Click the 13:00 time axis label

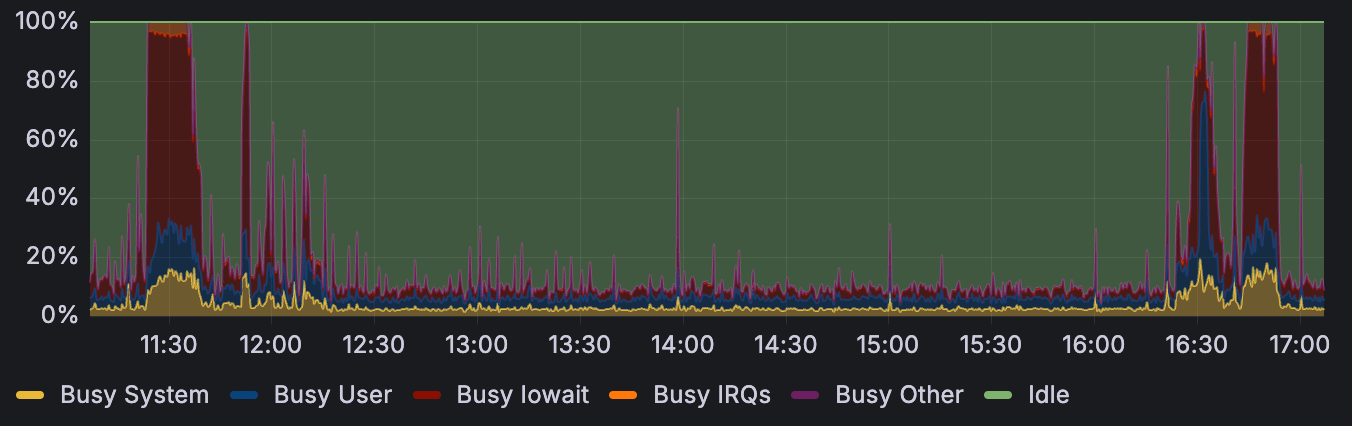coord(475,344)
